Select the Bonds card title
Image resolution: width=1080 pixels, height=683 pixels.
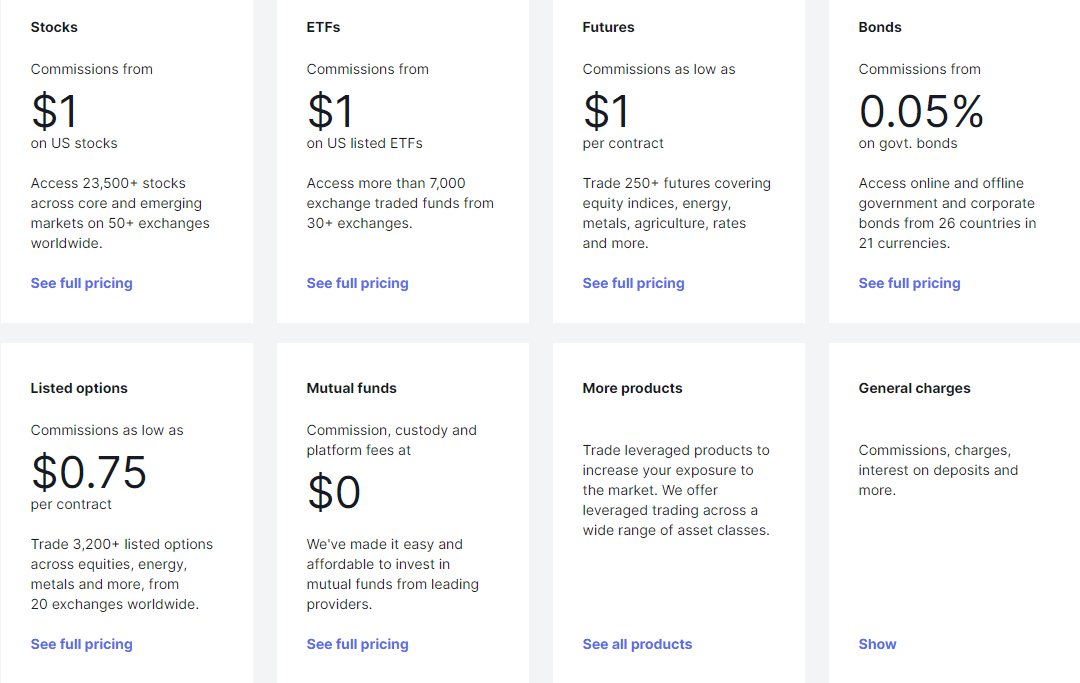880,27
